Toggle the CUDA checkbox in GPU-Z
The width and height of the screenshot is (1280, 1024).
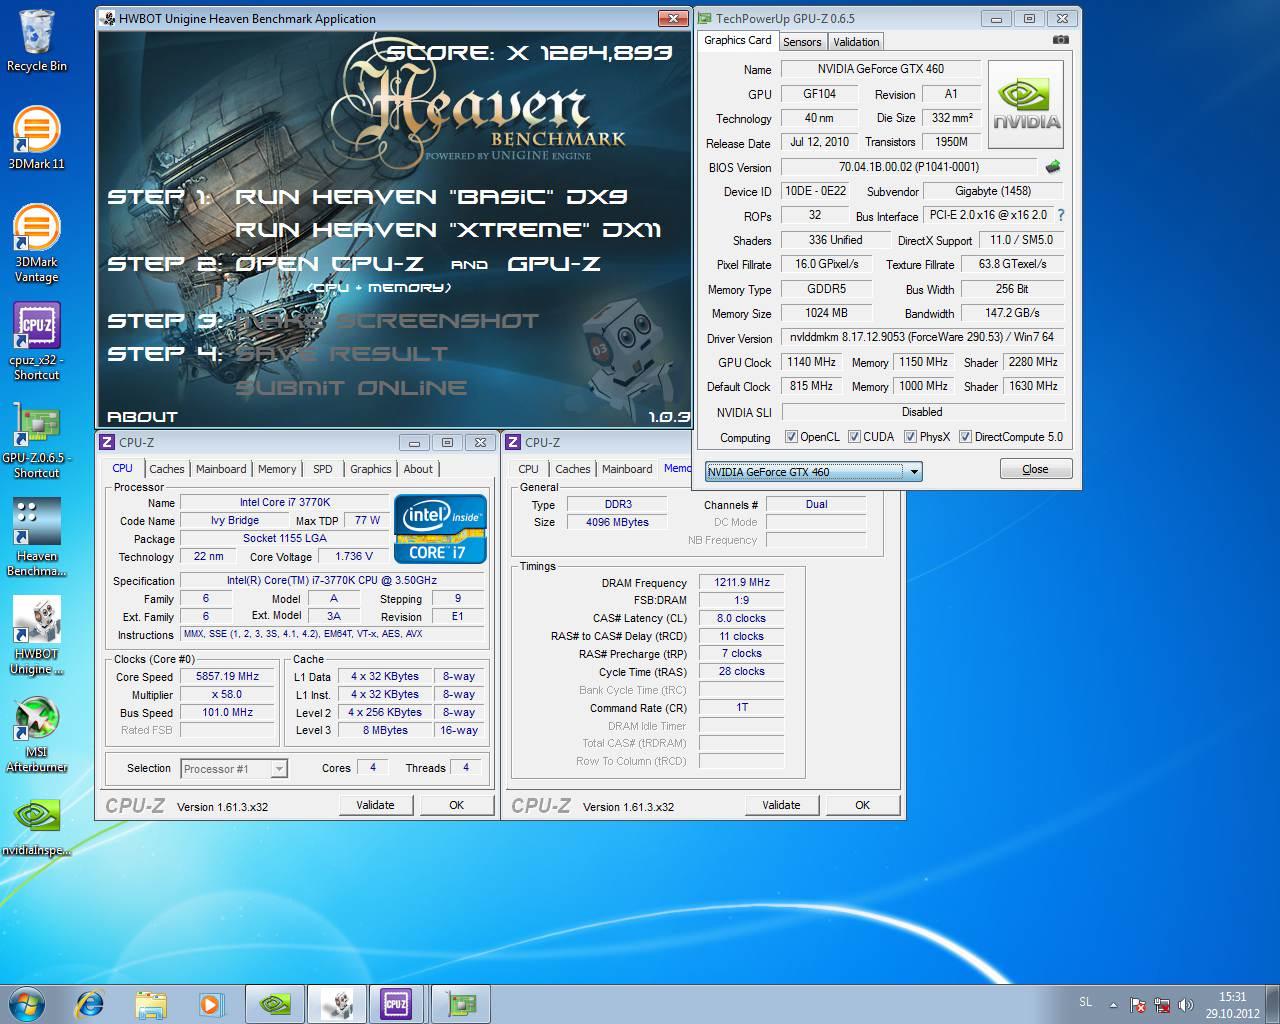pyautogui.click(x=854, y=437)
